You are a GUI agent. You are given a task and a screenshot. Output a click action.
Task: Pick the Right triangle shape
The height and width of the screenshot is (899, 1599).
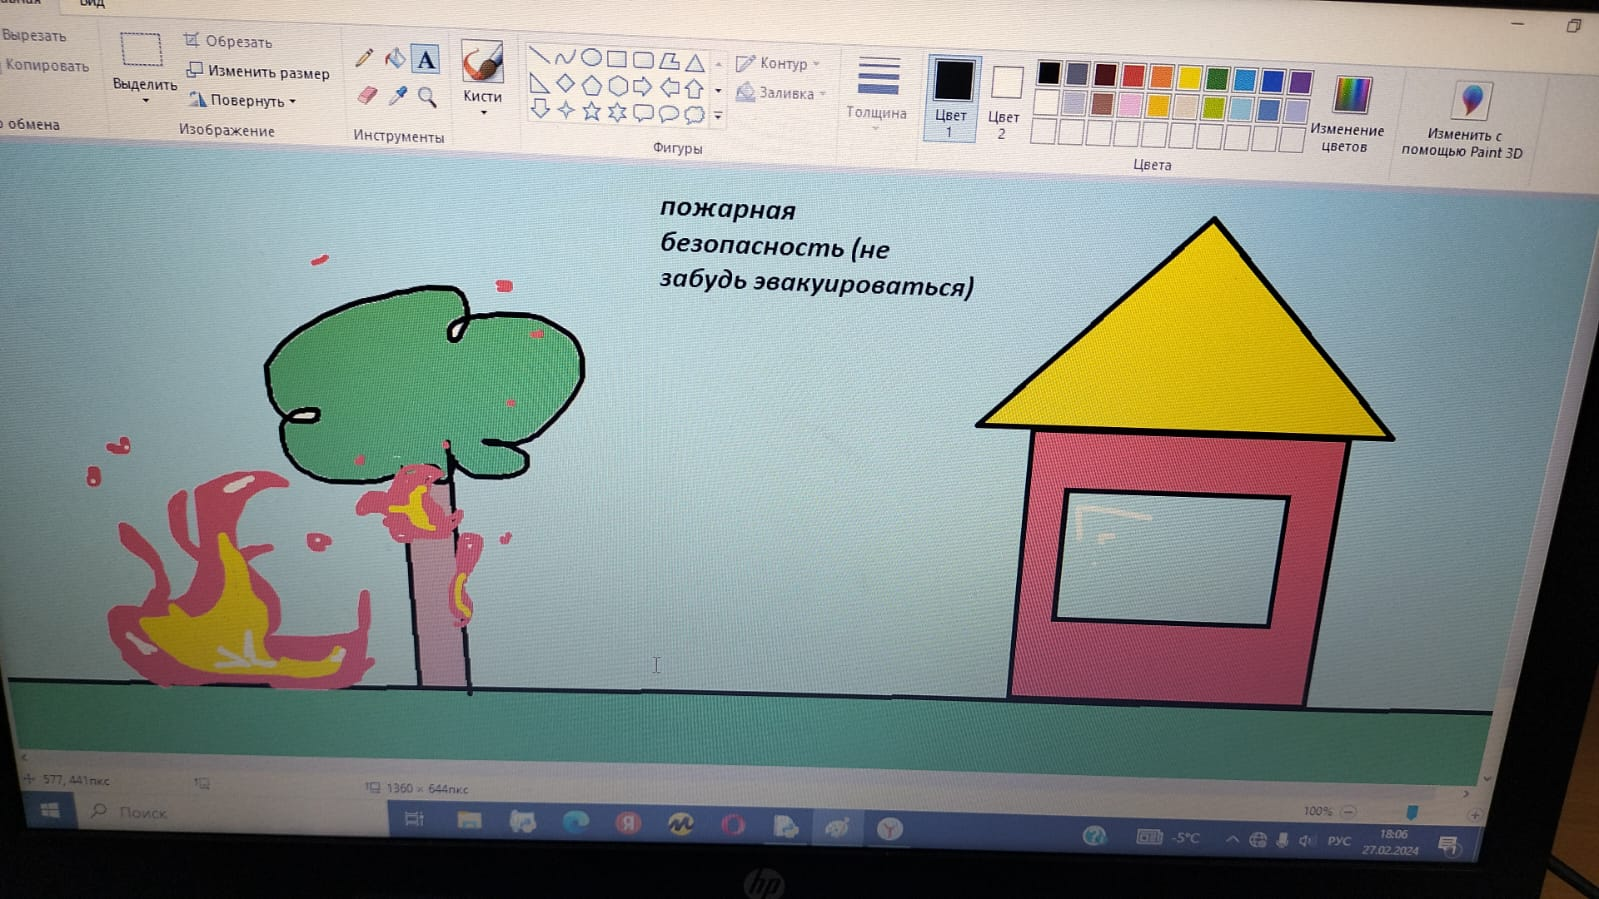(x=538, y=82)
